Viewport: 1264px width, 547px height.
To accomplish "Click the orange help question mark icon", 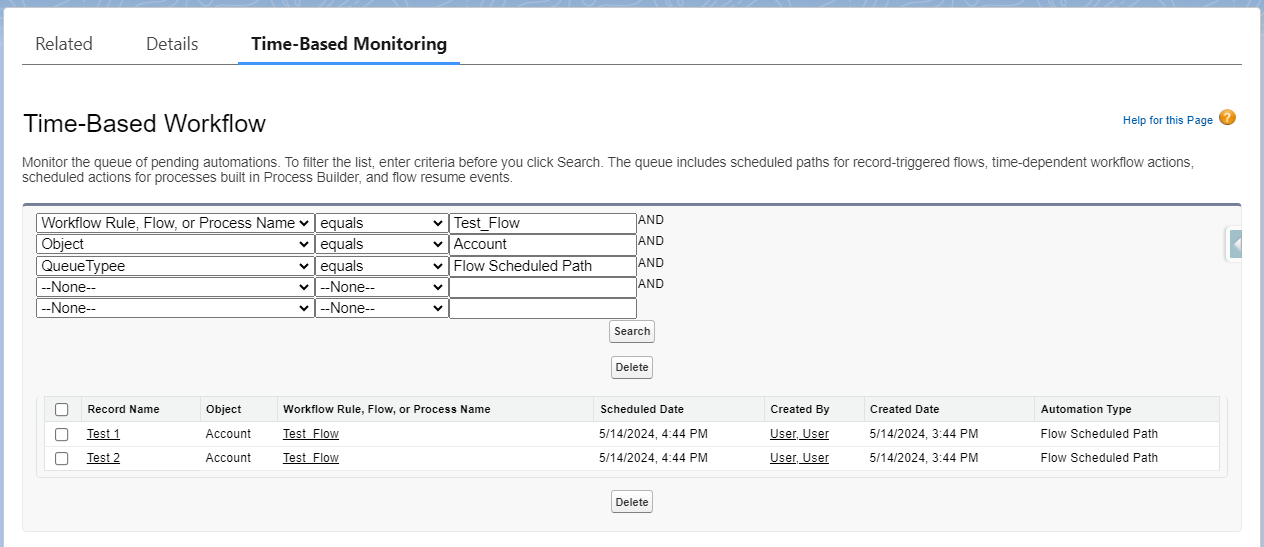I will (x=1227, y=118).
